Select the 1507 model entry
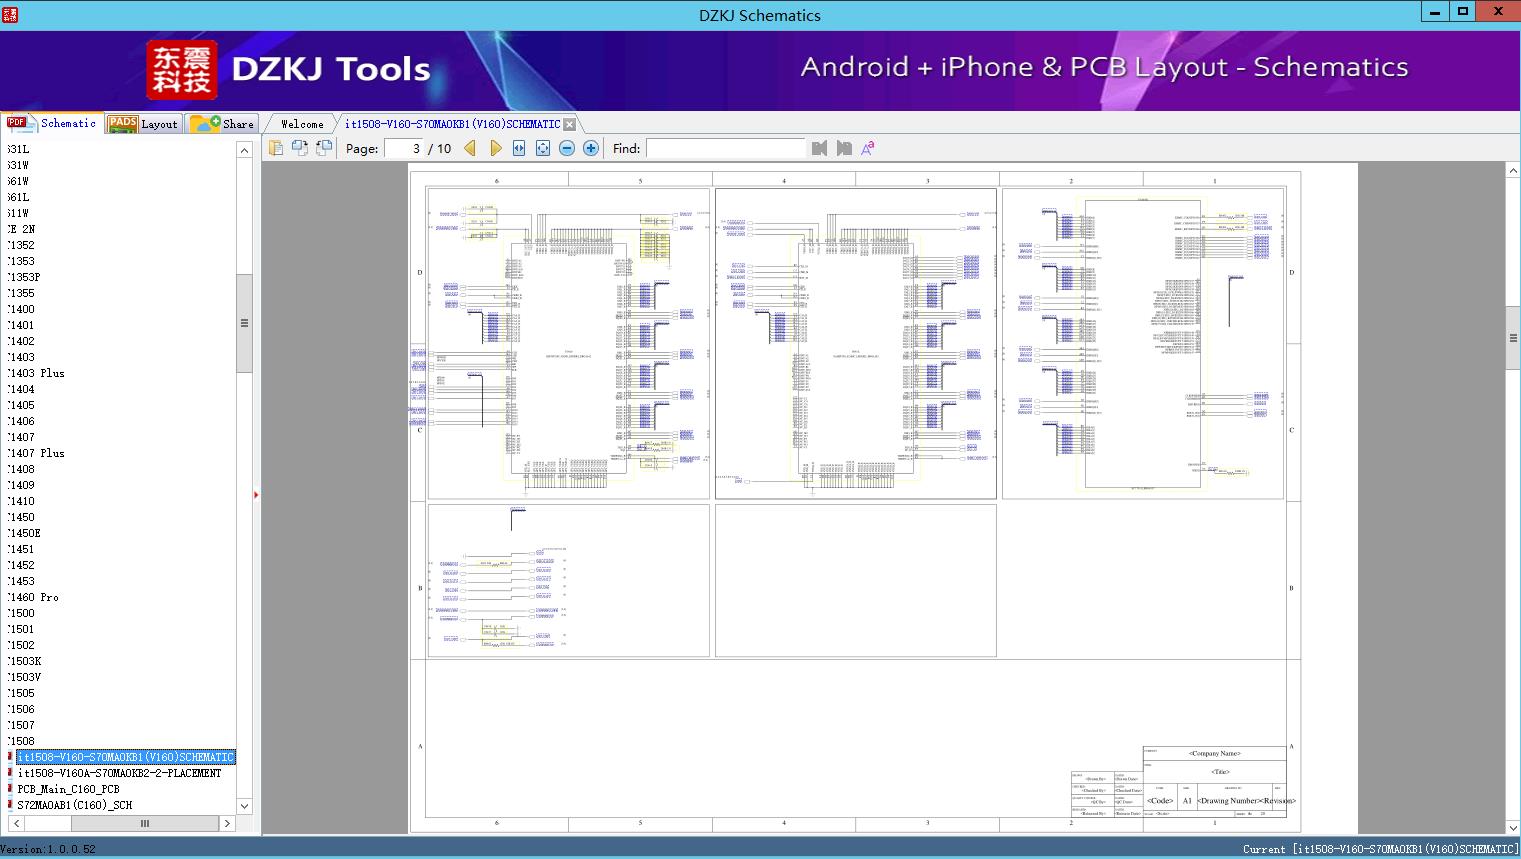The height and width of the screenshot is (859, 1521). [22, 725]
